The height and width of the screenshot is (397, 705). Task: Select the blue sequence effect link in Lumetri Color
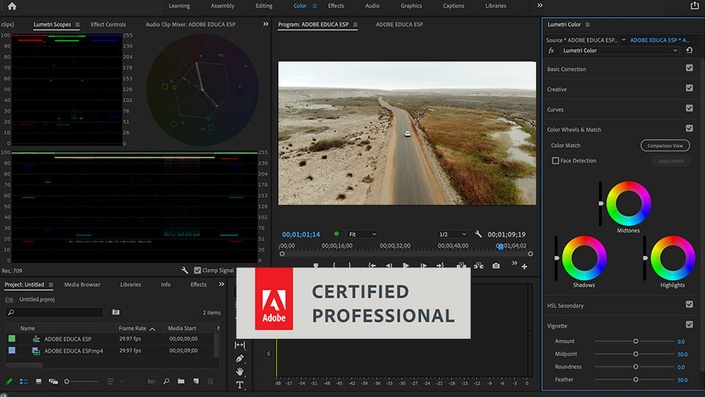(x=660, y=40)
